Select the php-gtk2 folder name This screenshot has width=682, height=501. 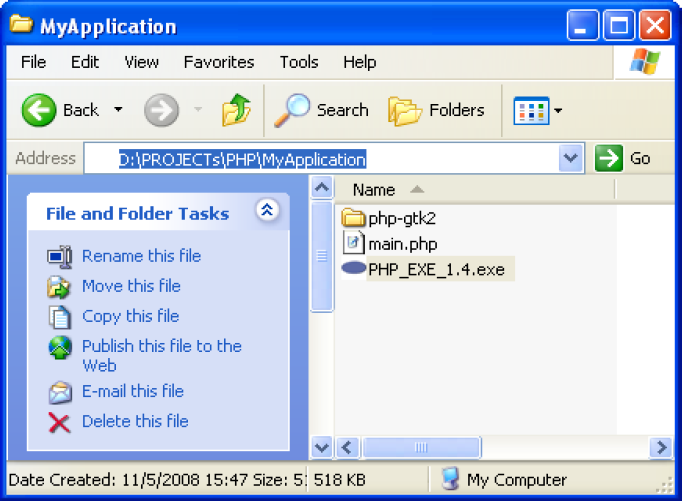[x=402, y=218]
